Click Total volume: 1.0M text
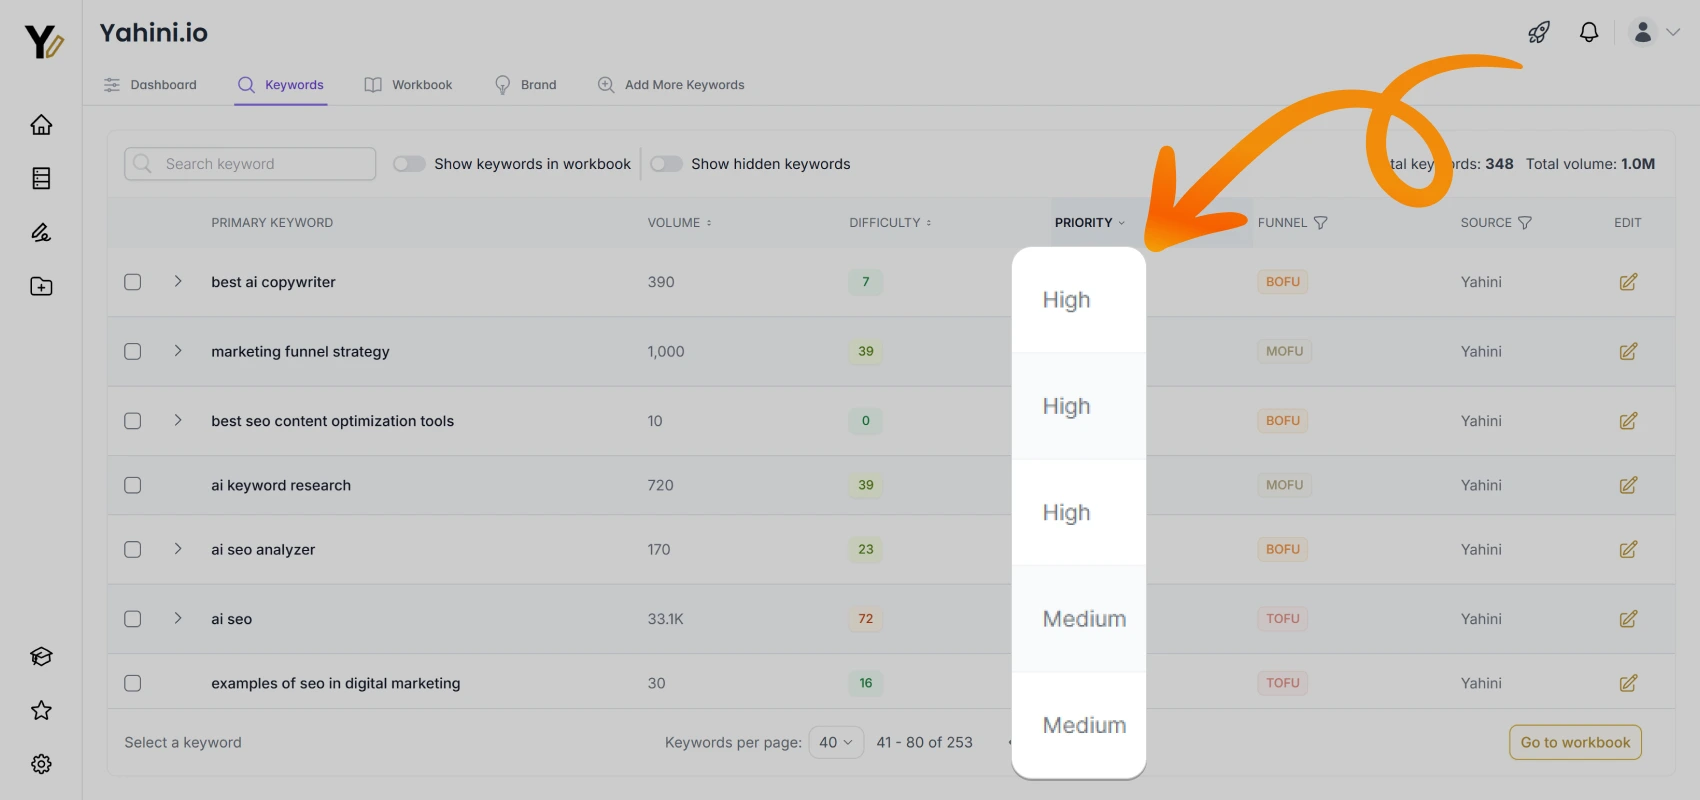1700x800 pixels. click(1590, 164)
